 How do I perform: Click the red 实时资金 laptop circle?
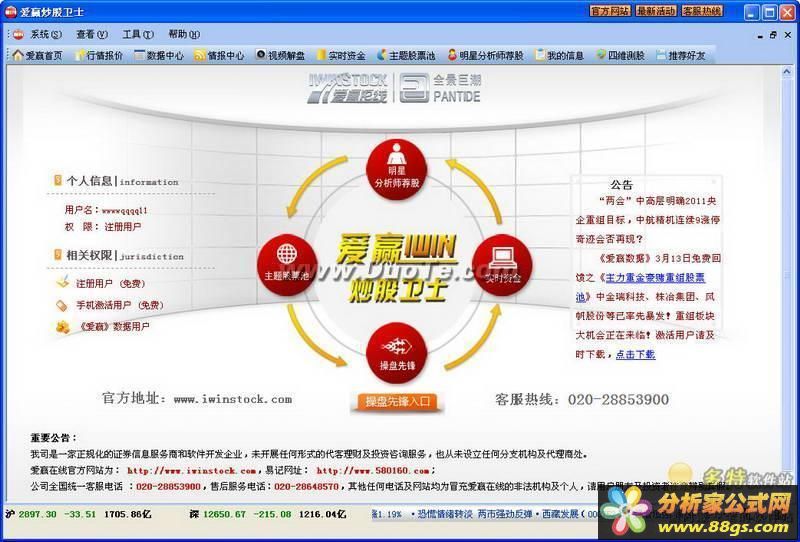click(x=503, y=264)
